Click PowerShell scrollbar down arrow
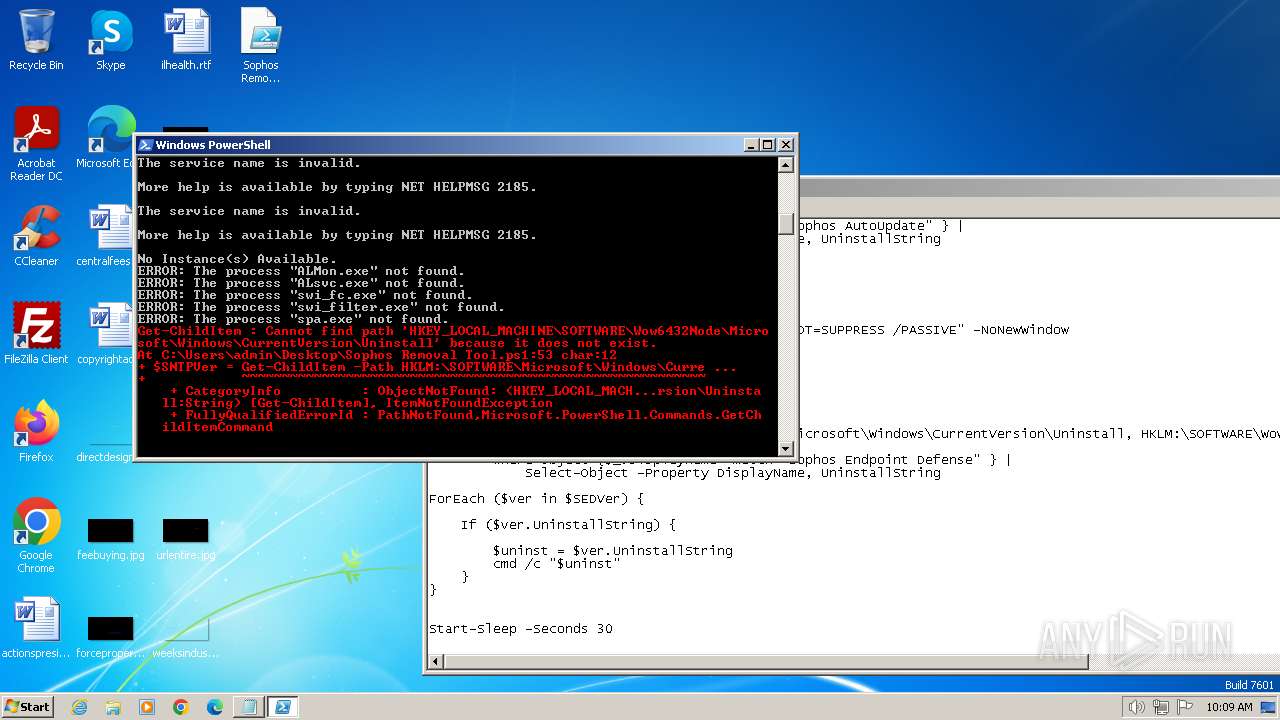 coord(786,449)
